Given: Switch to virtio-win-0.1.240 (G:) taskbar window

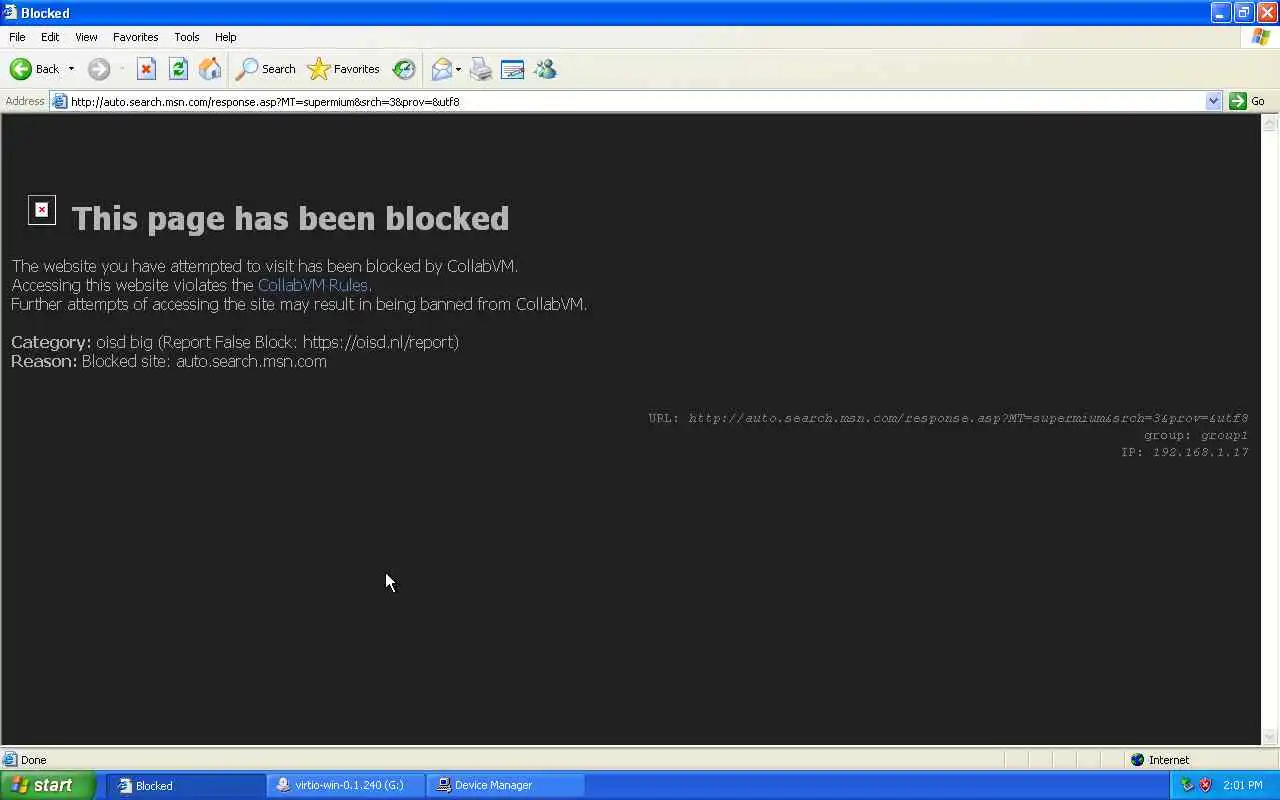Looking at the screenshot, I should (x=346, y=785).
